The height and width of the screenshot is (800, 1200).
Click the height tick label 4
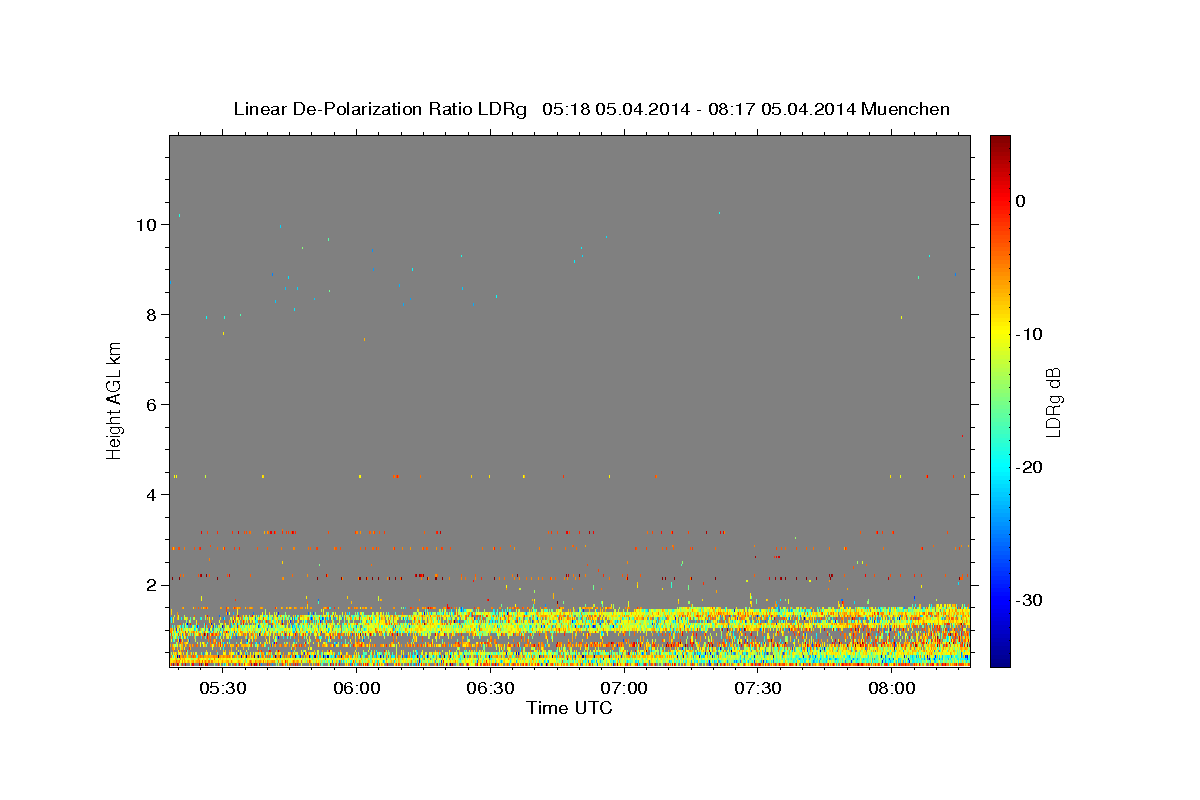(x=152, y=495)
